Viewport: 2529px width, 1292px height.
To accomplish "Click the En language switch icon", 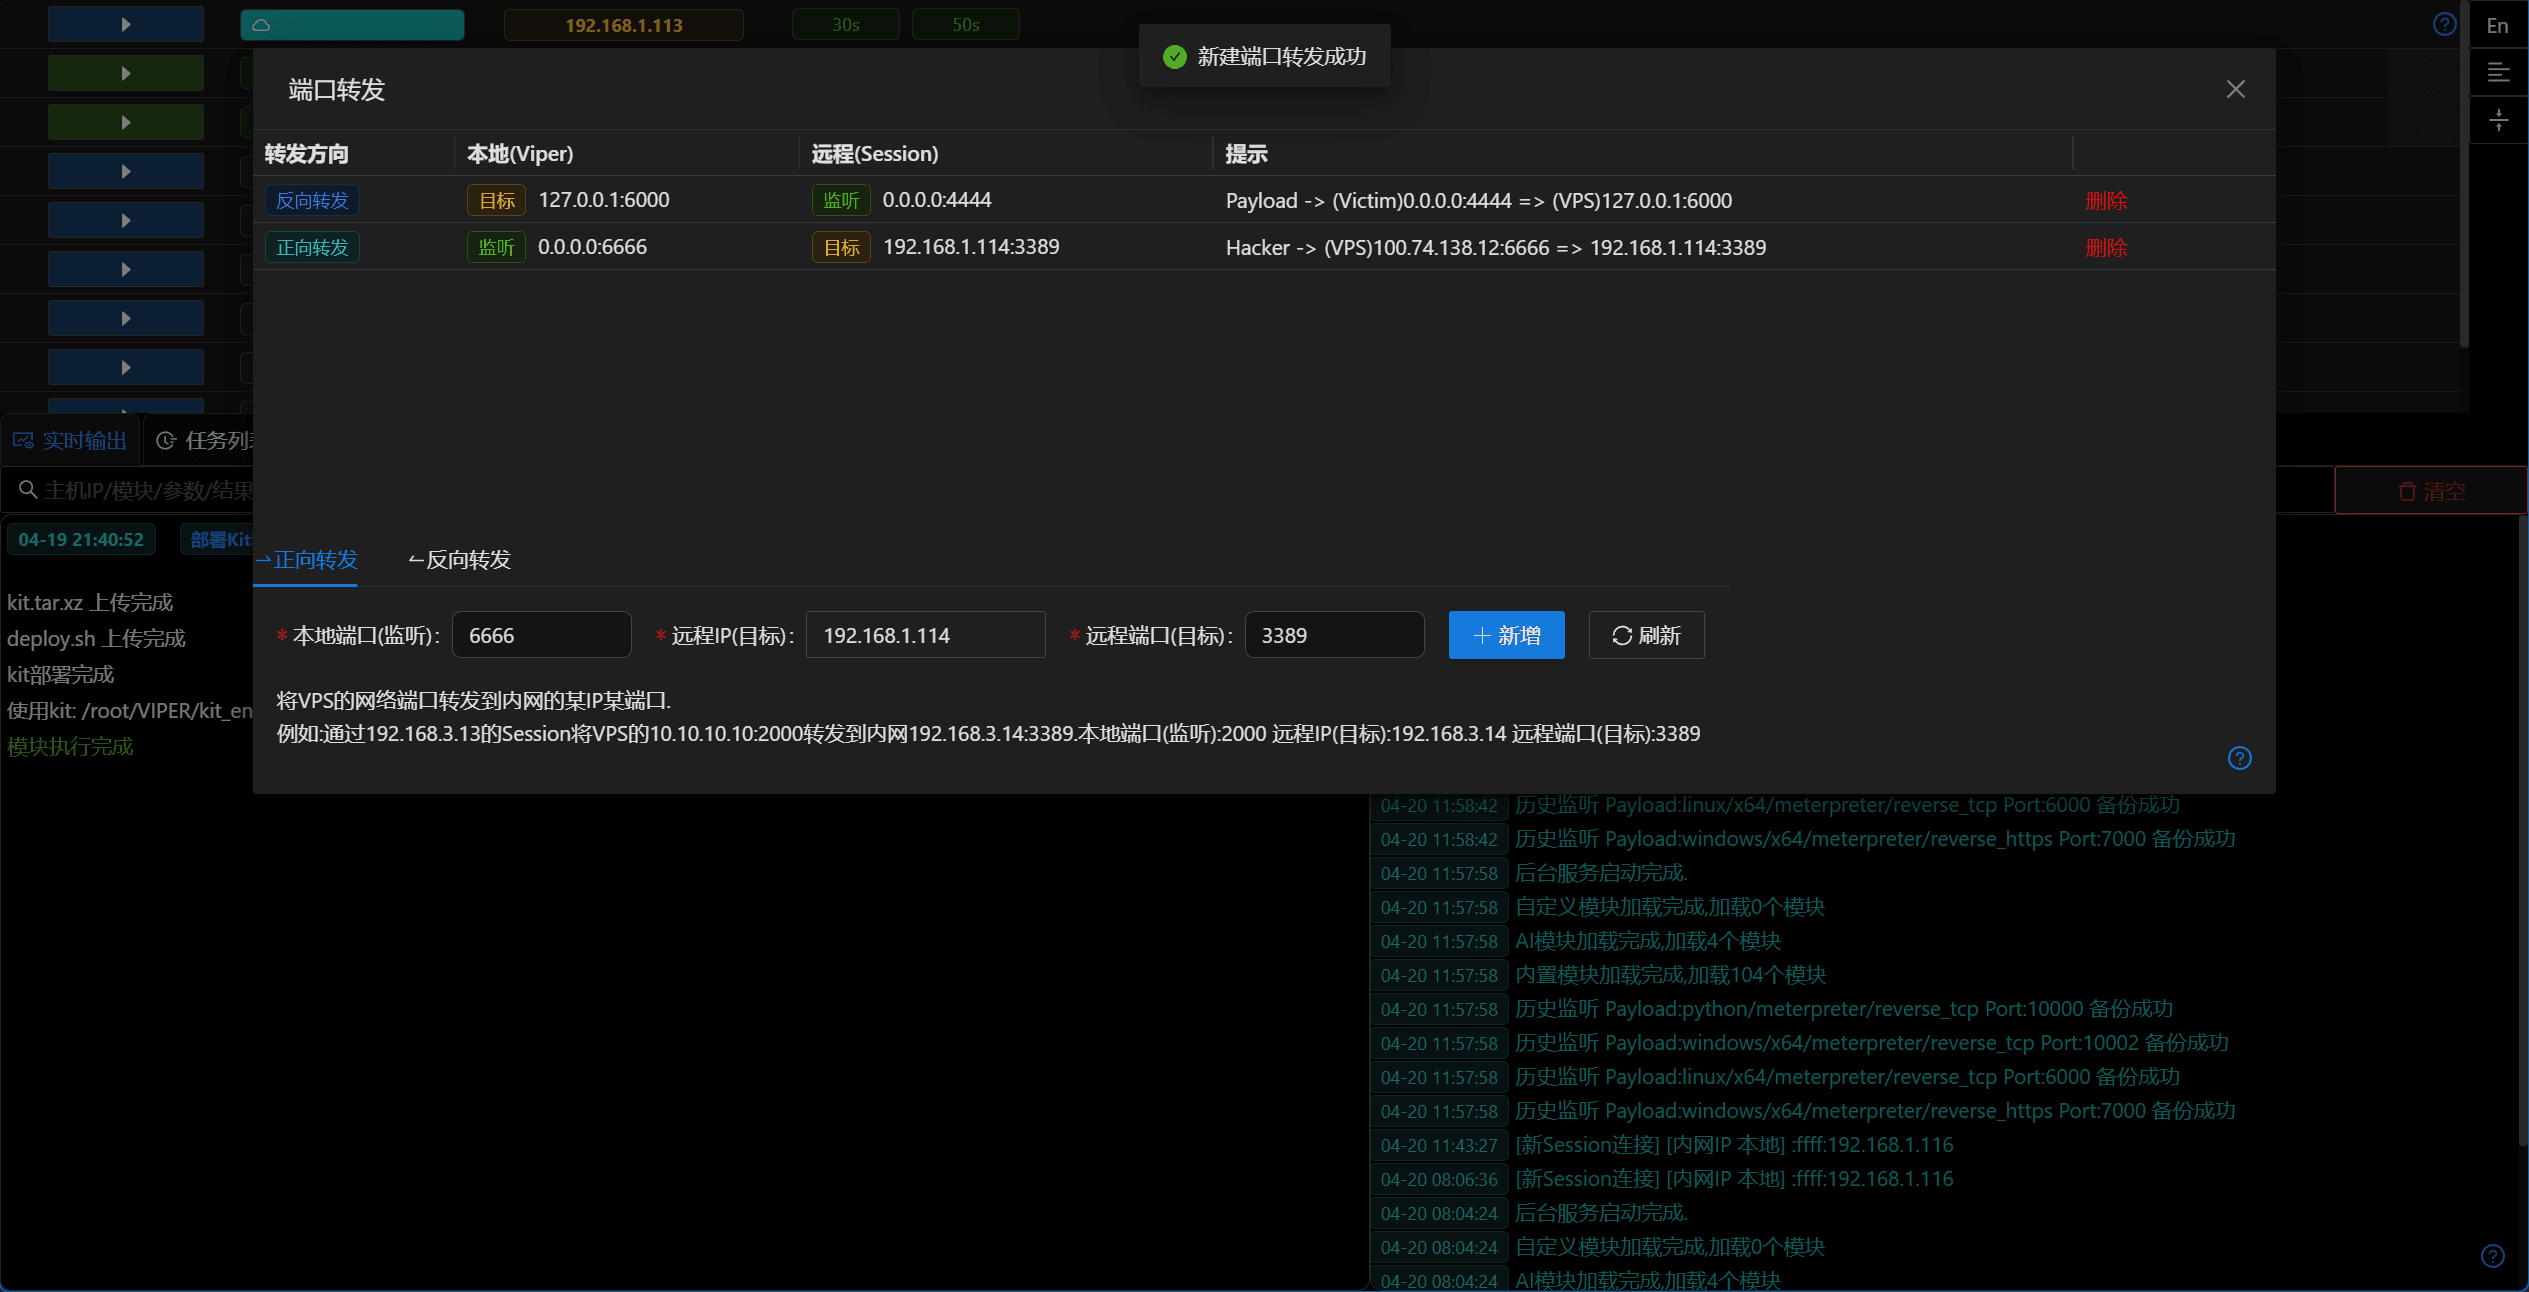I will [2497, 26].
